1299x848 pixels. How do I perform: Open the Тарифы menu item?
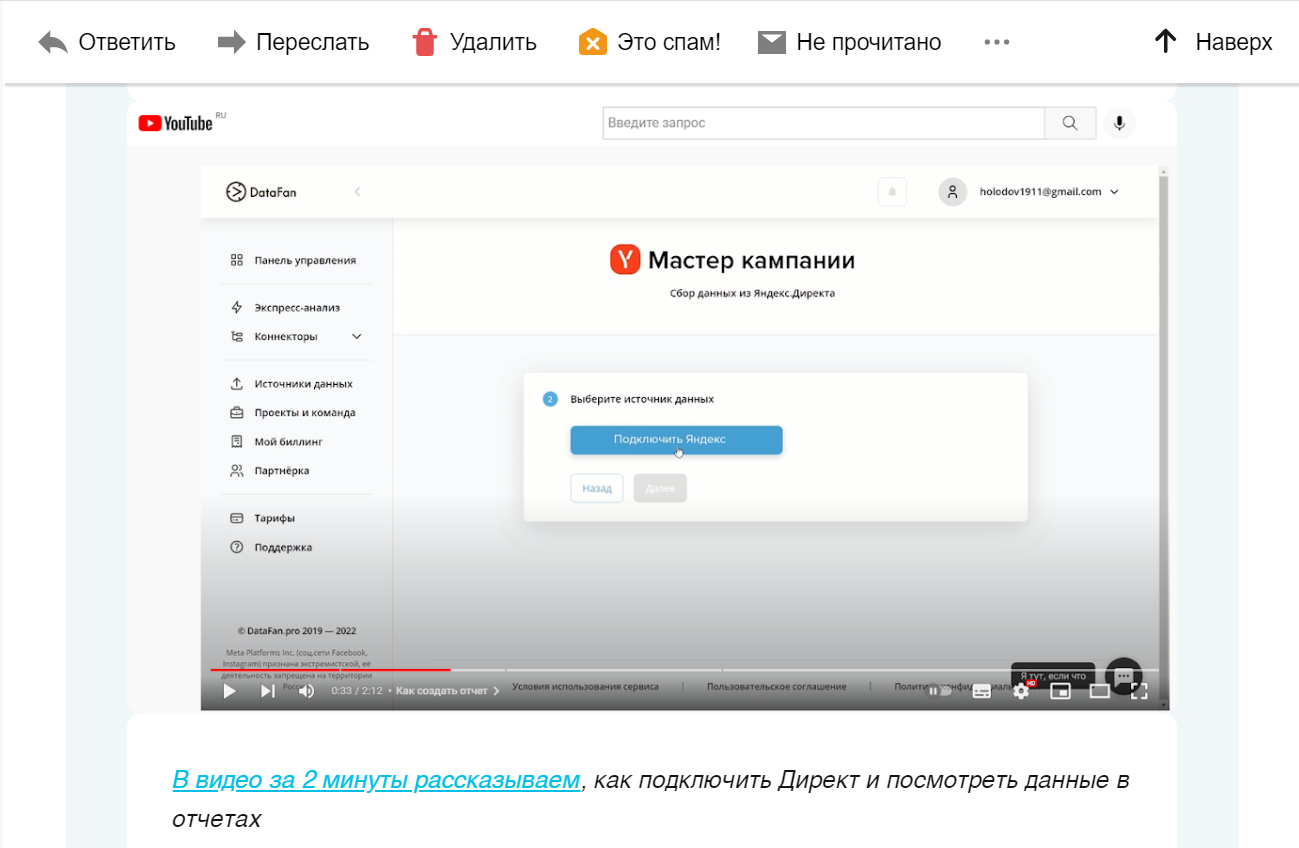[262, 519]
